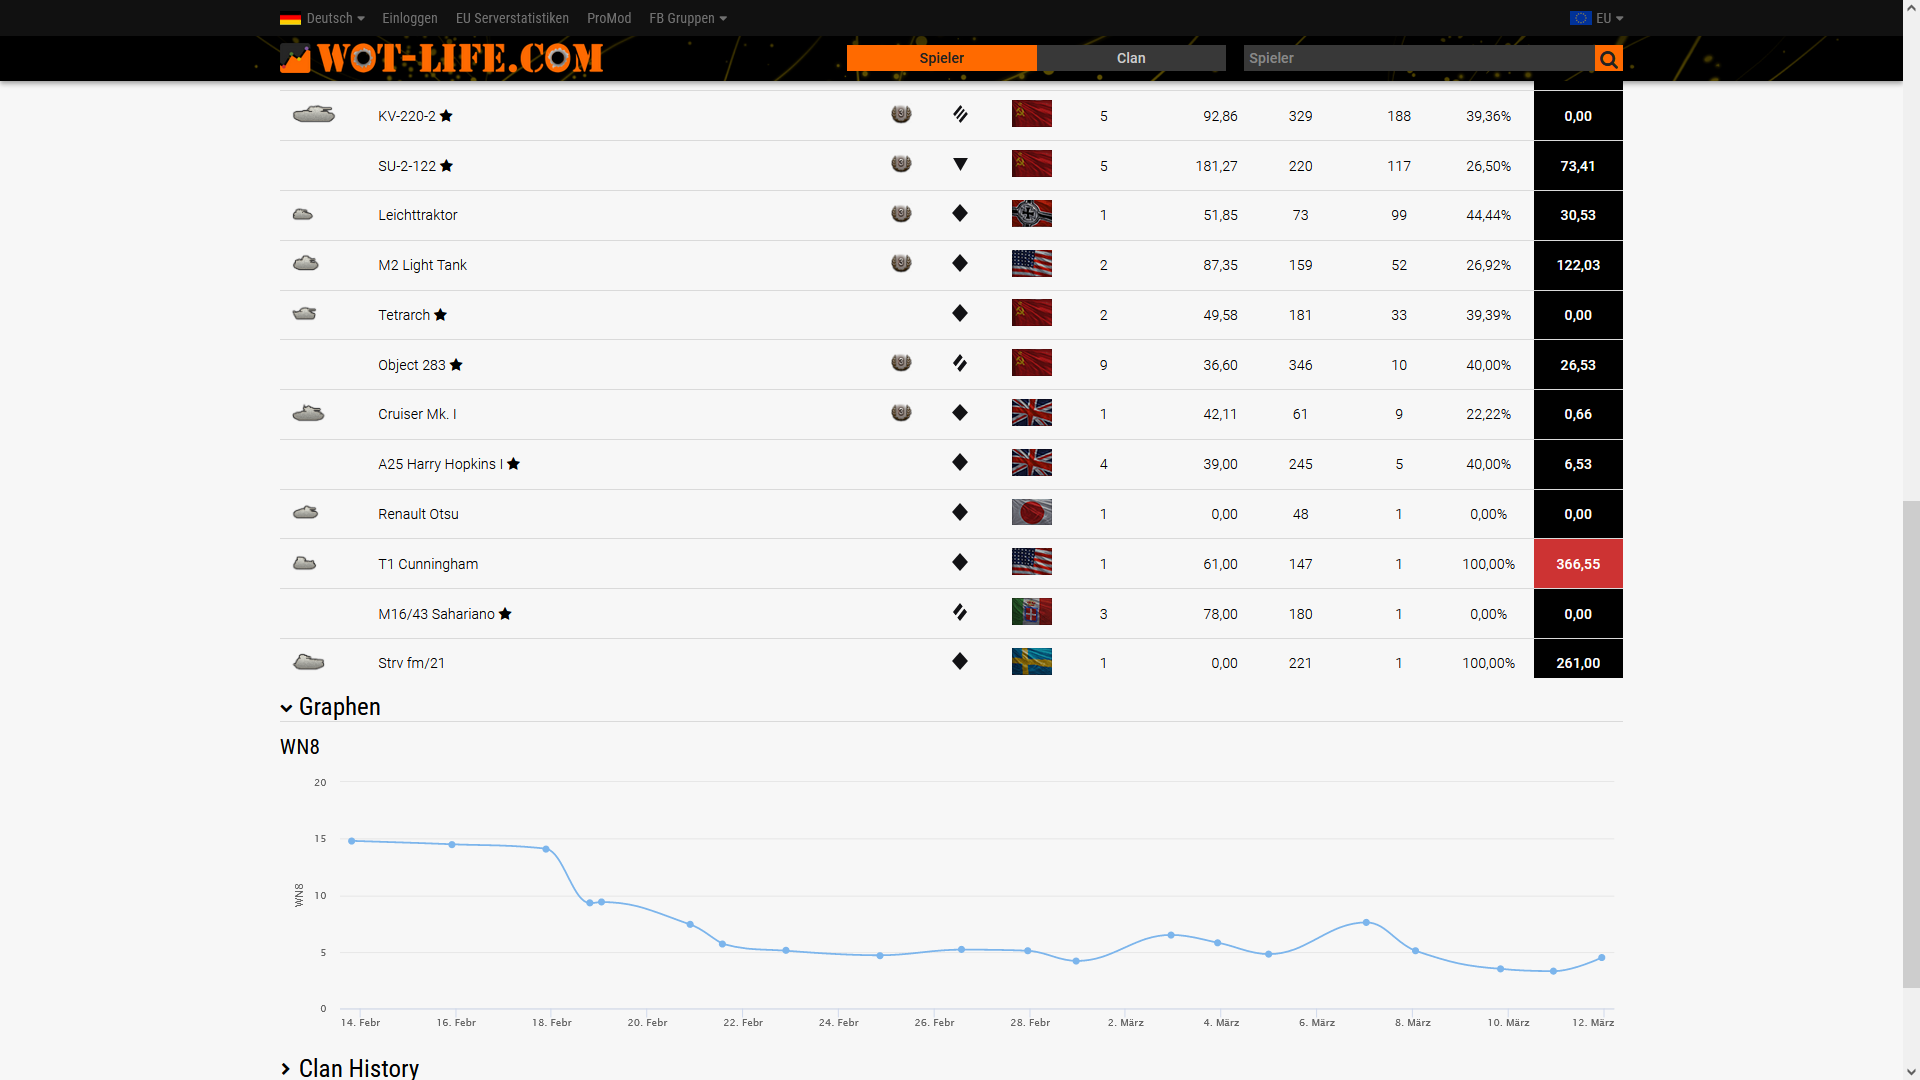Click the German flag in Leichttraktor row
This screenshot has height=1080, width=1920.
tap(1031, 214)
